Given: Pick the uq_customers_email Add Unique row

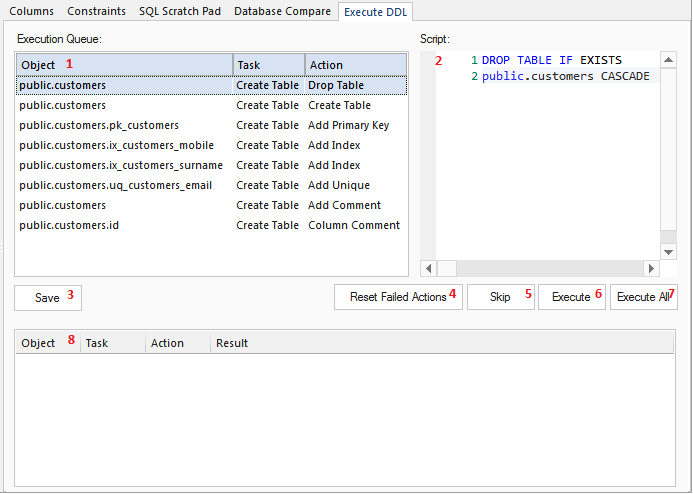Looking at the screenshot, I should (115, 185).
